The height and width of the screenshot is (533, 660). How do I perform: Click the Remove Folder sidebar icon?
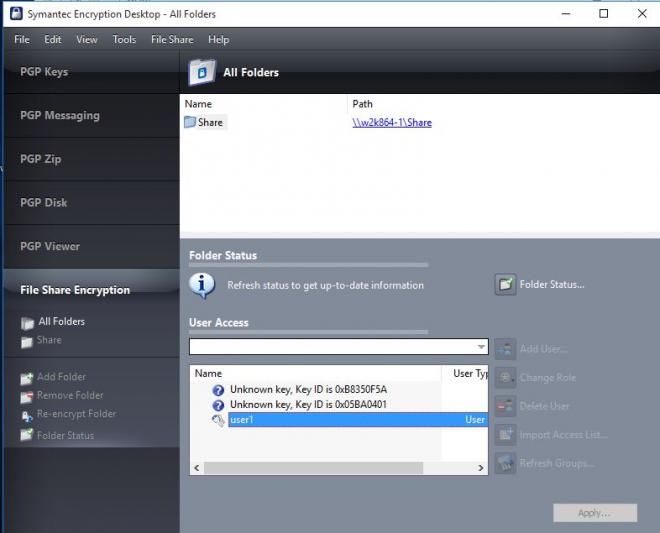pyautogui.click(x=27, y=397)
